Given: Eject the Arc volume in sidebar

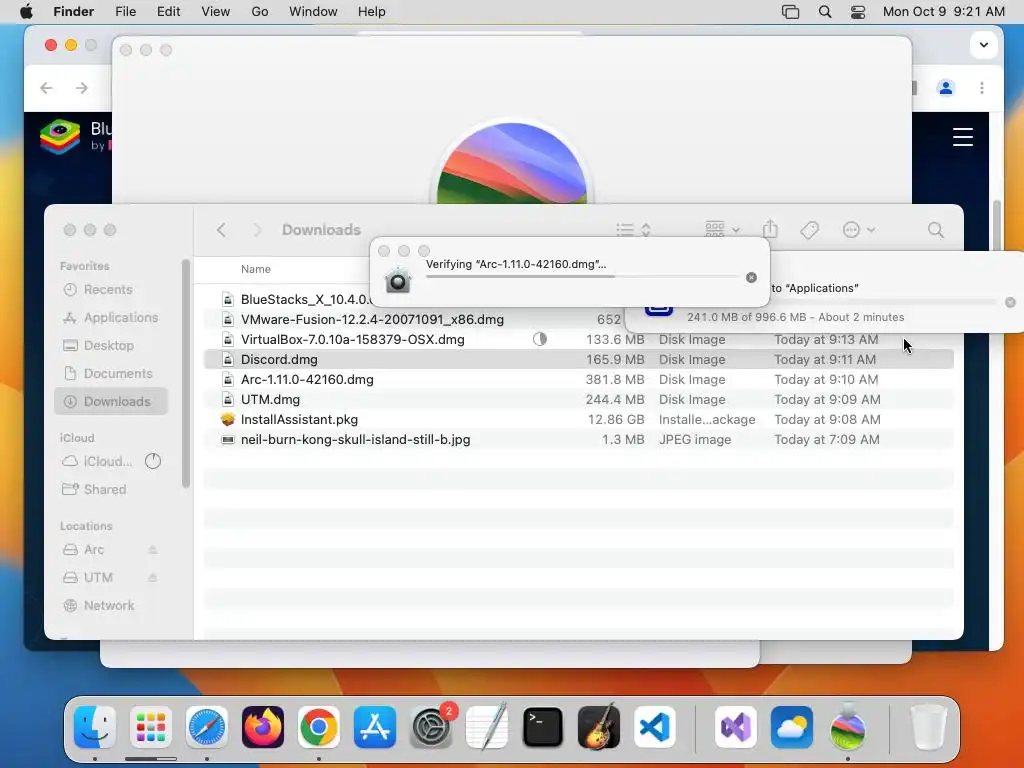Looking at the screenshot, I should pos(152,550).
